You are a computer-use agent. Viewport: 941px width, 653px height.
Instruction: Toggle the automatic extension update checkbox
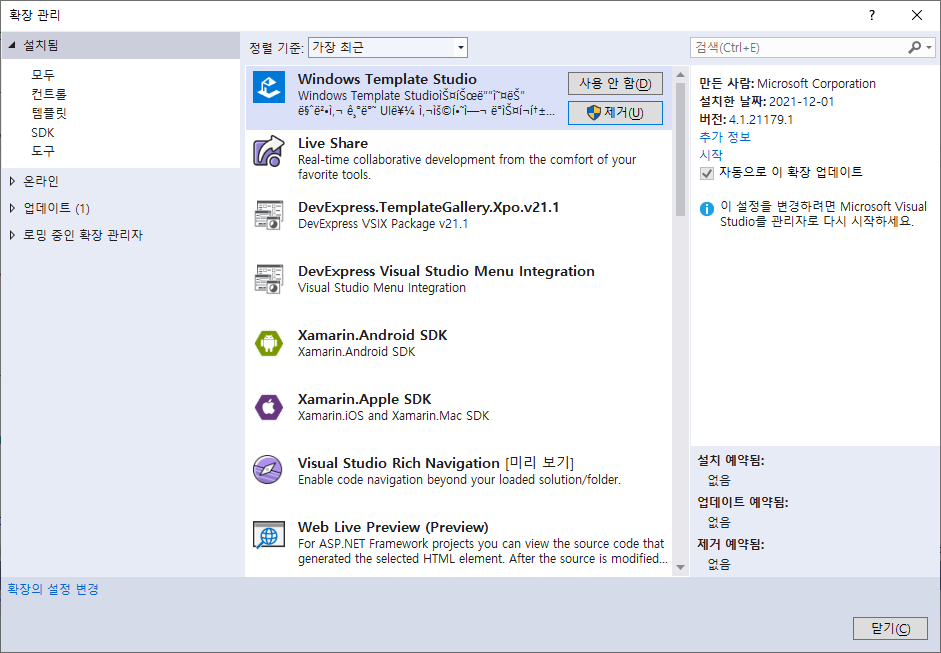pos(707,173)
